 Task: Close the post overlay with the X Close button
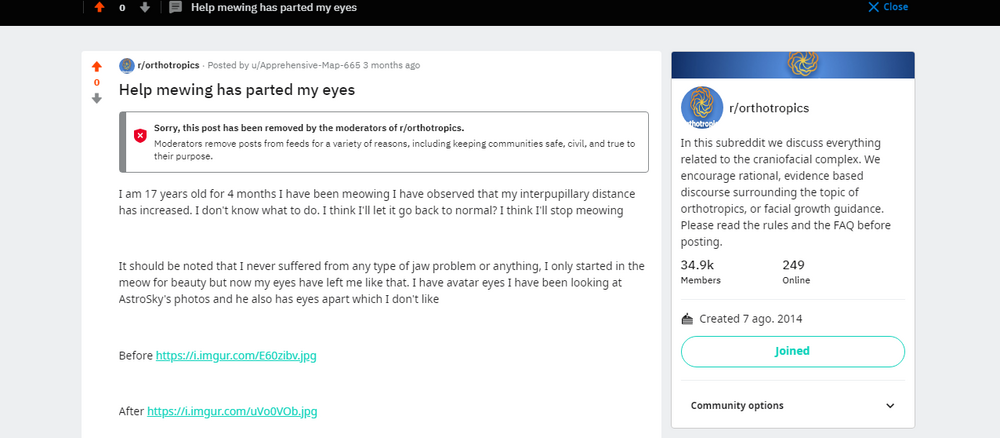pyautogui.click(x=888, y=7)
